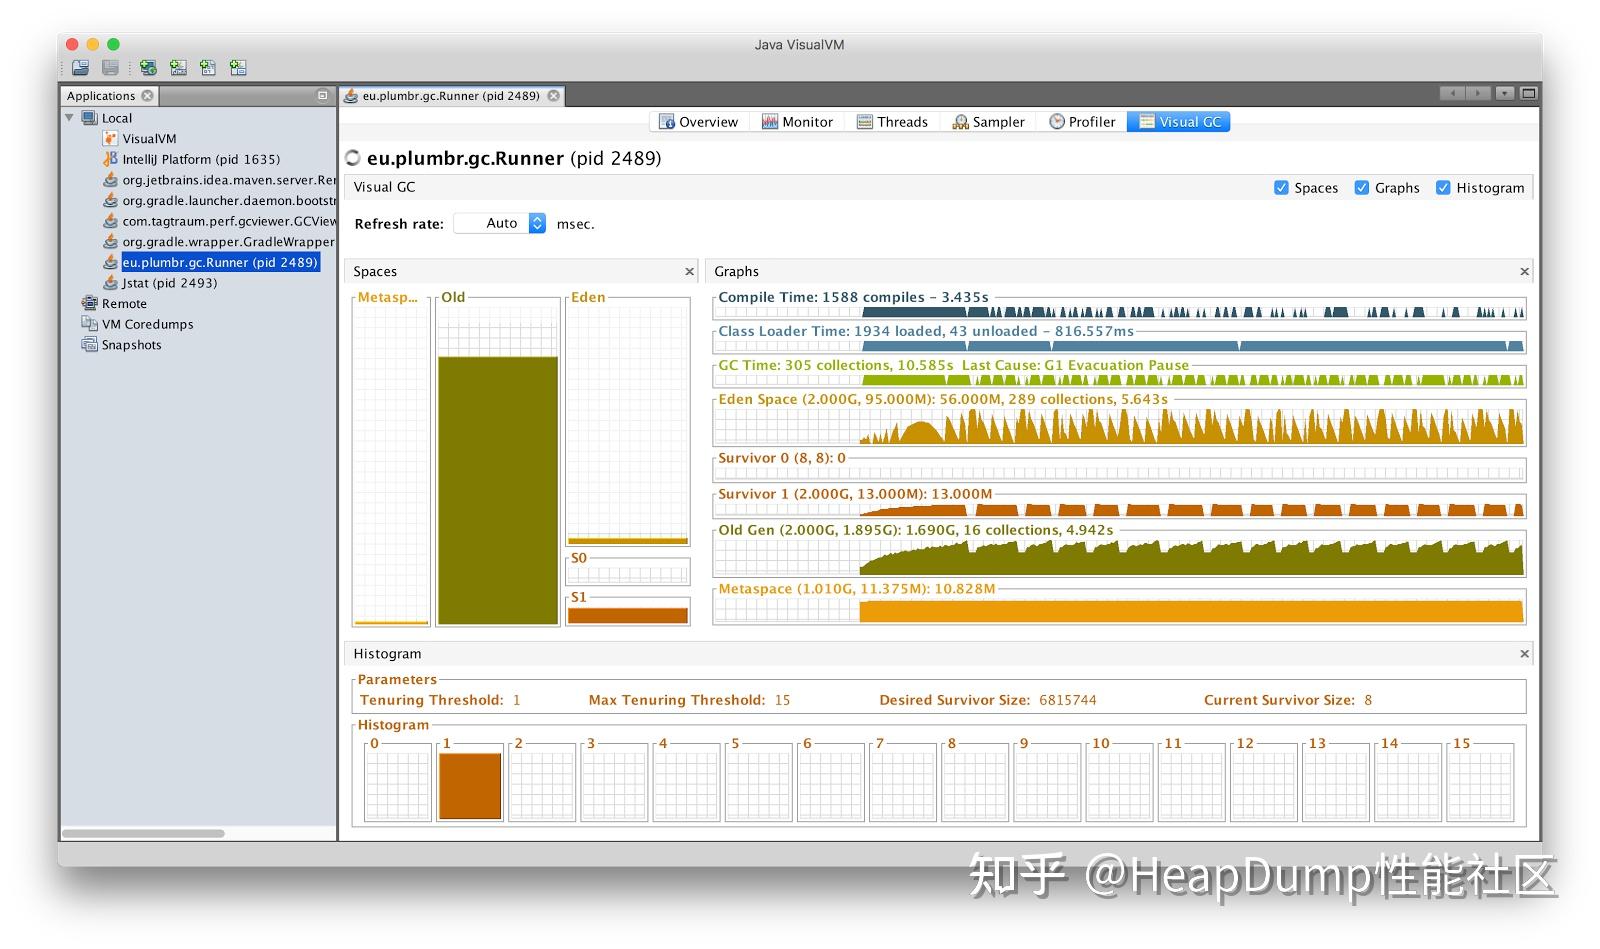Image resolution: width=1600 pixels, height=949 pixels.
Task: Select com.tagtraum.perf.gcviewer.GCViewer process
Action: pos(229,221)
